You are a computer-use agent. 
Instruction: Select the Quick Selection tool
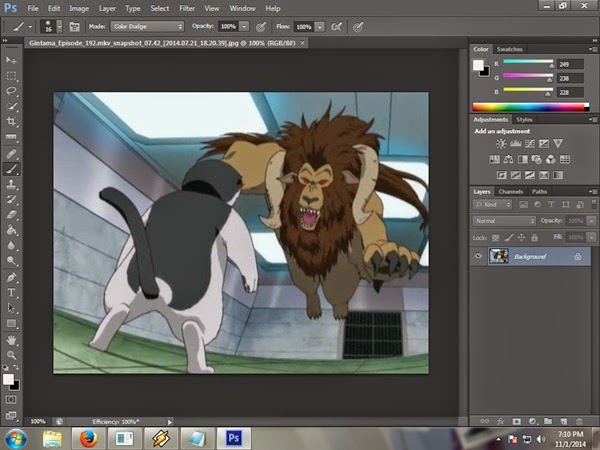11,106
